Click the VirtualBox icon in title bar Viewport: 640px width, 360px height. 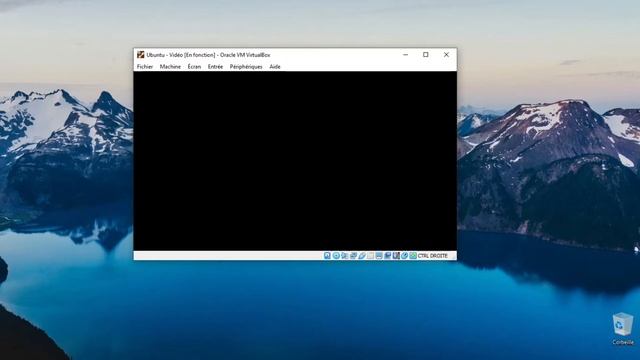(140, 55)
